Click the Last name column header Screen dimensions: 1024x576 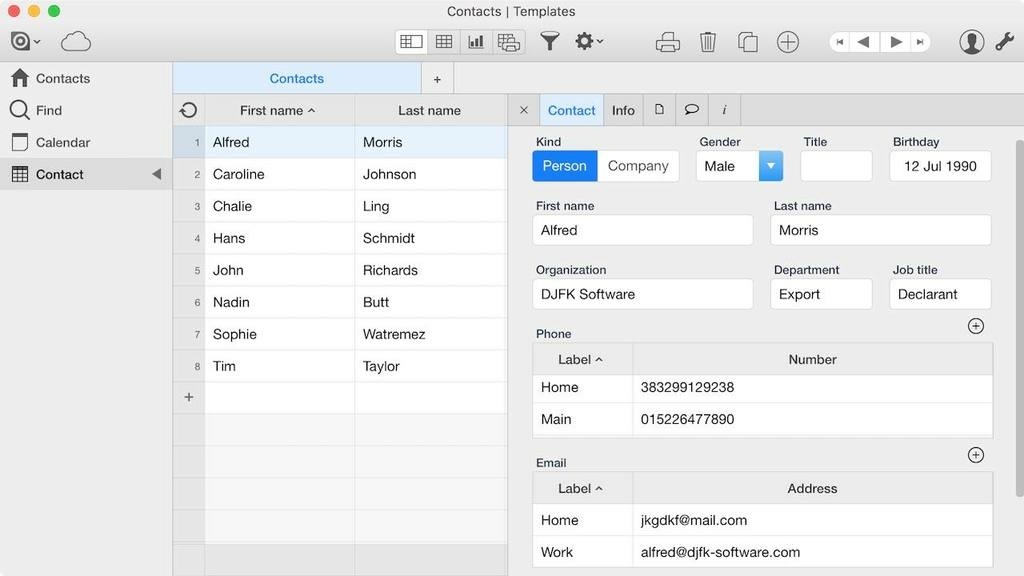pyautogui.click(x=430, y=110)
